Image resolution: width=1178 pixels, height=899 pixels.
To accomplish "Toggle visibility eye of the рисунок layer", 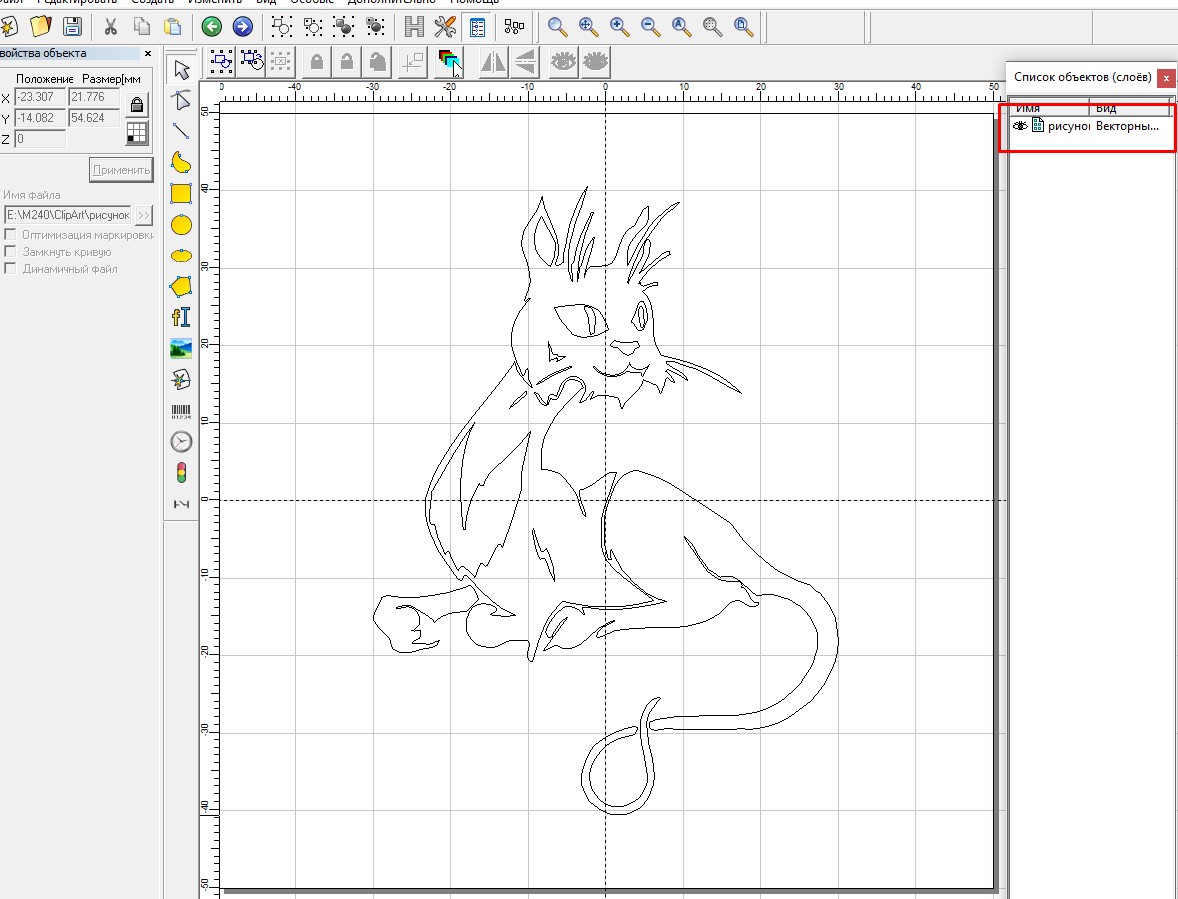I will 1020,126.
